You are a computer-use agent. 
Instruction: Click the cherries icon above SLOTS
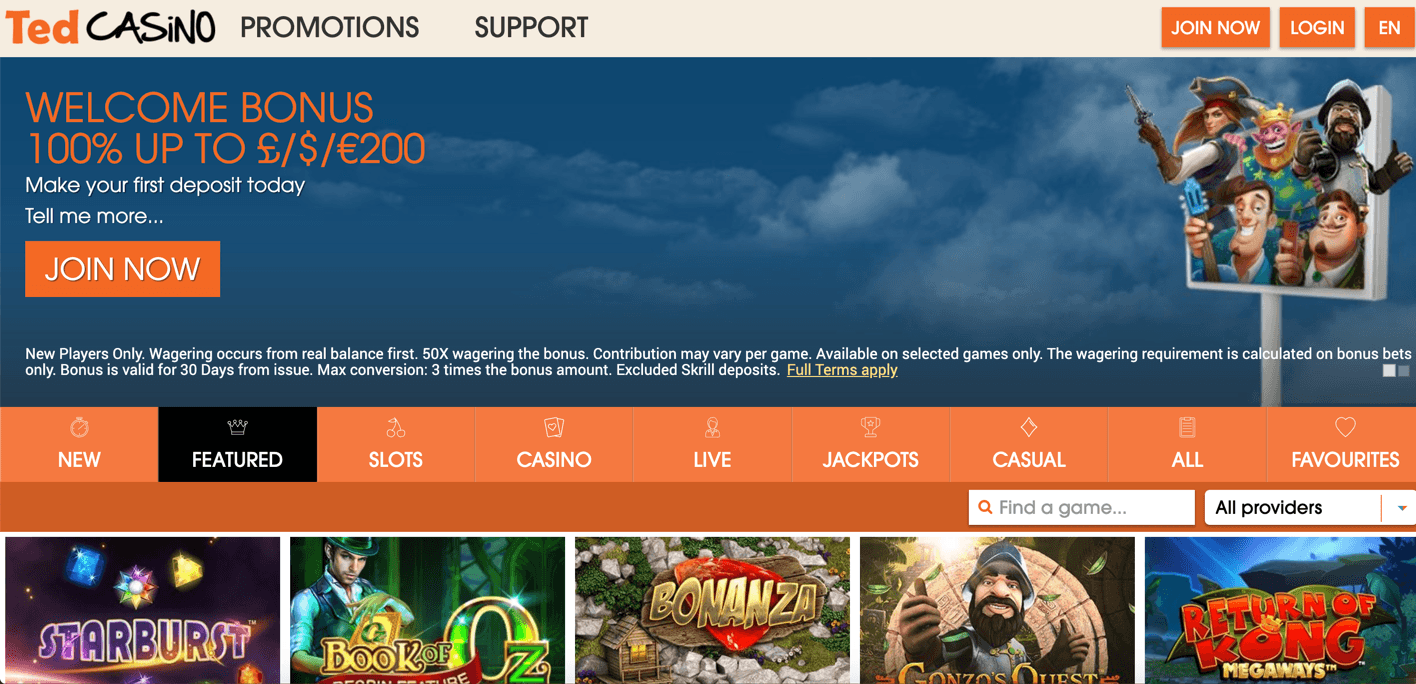pyautogui.click(x=396, y=427)
